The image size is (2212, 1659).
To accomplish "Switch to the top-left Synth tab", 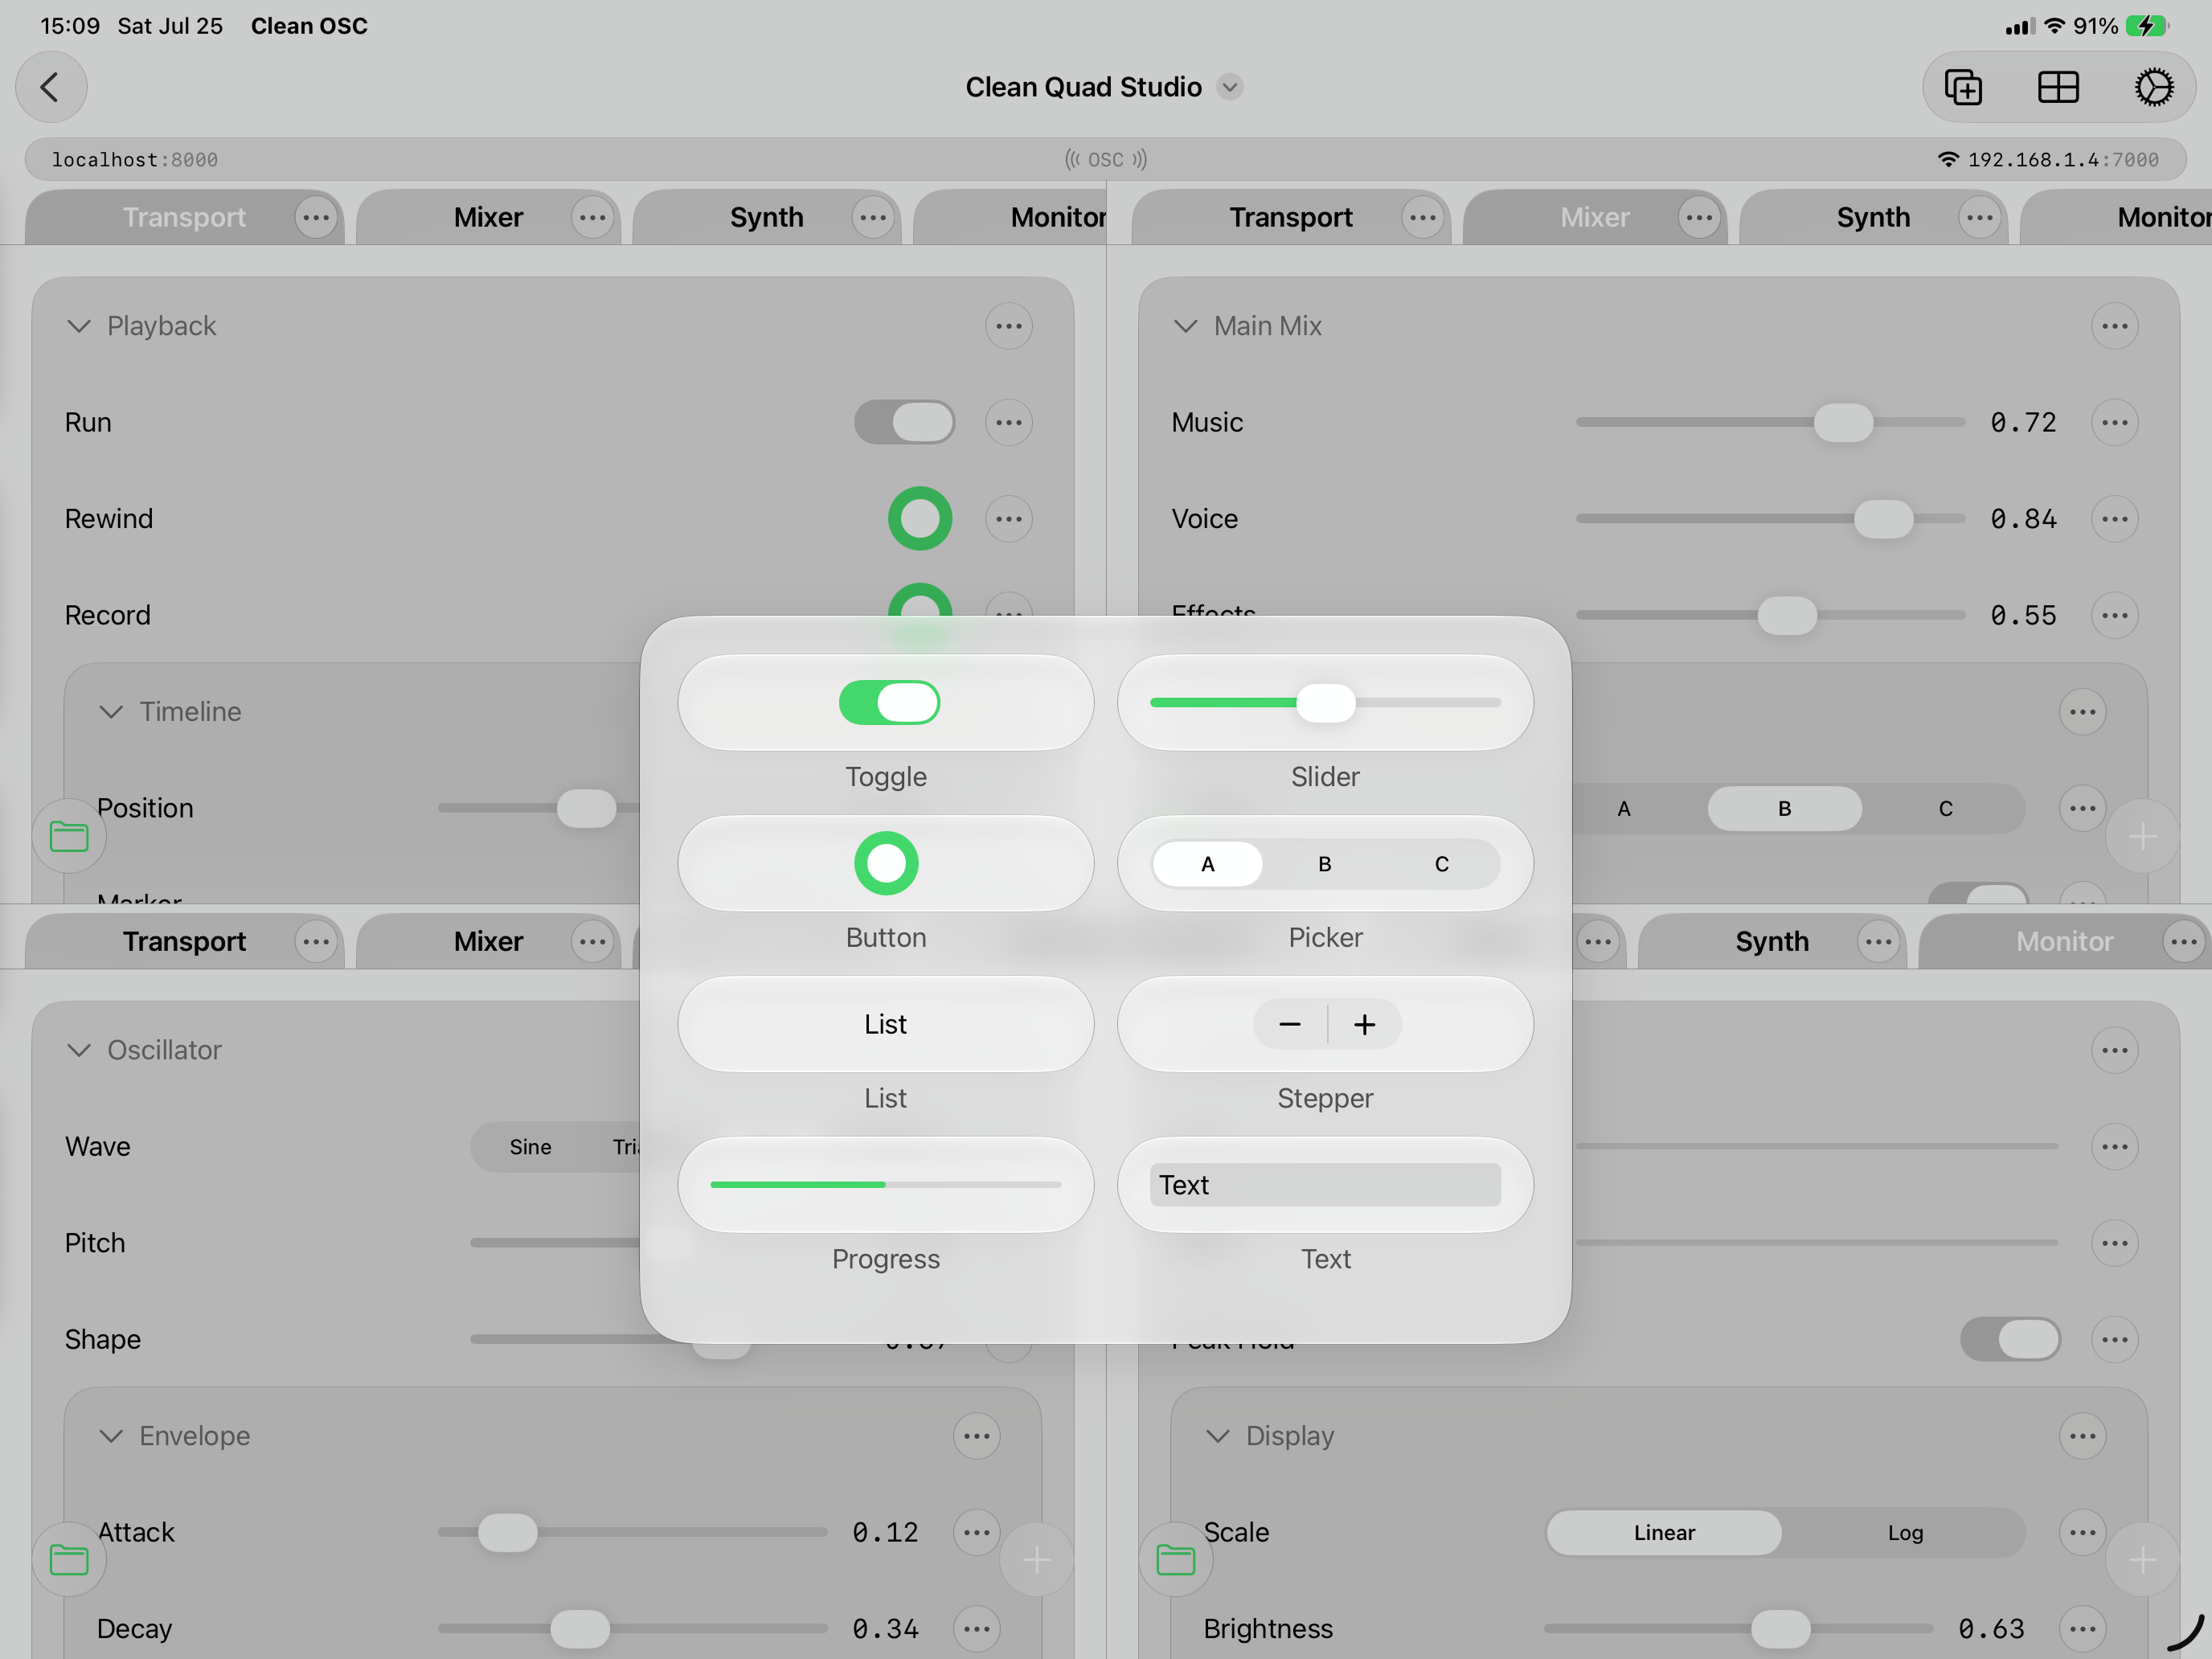I will (766, 217).
